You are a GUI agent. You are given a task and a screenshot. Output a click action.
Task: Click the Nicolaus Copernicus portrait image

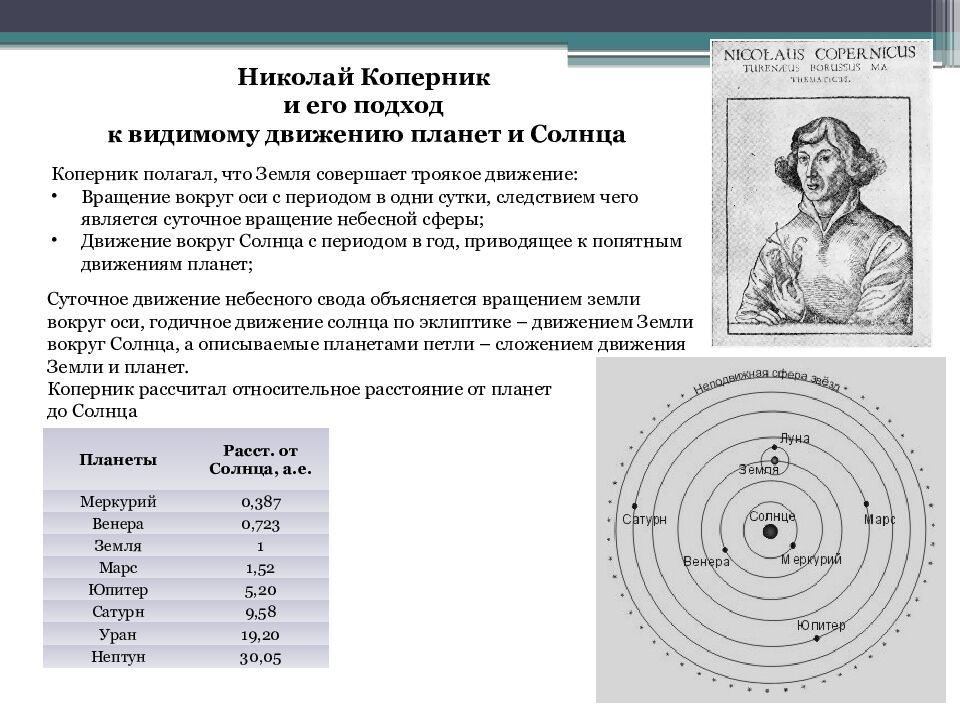pyautogui.click(x=820, y=193)
